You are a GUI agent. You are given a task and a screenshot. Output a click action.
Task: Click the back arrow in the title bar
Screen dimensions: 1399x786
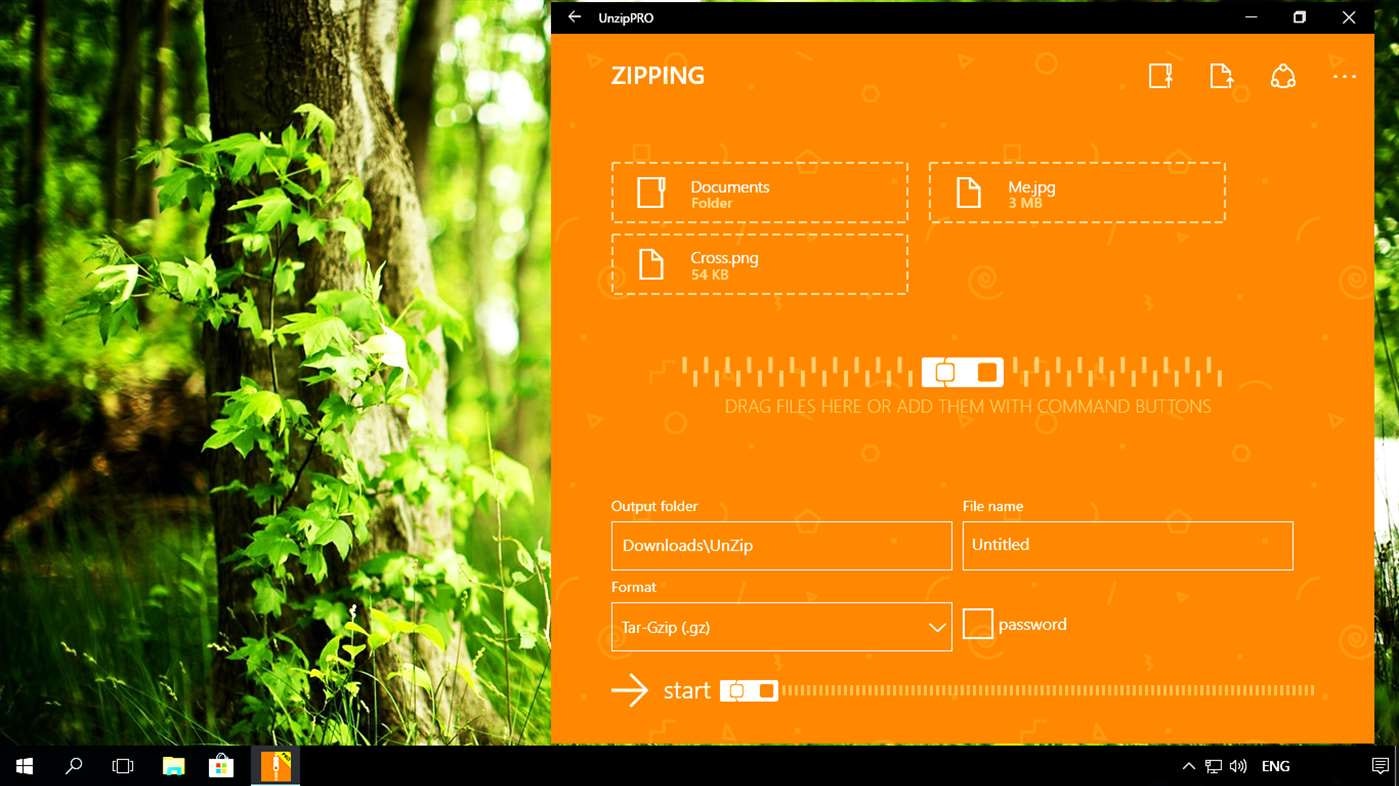click(x=573, y=17)
